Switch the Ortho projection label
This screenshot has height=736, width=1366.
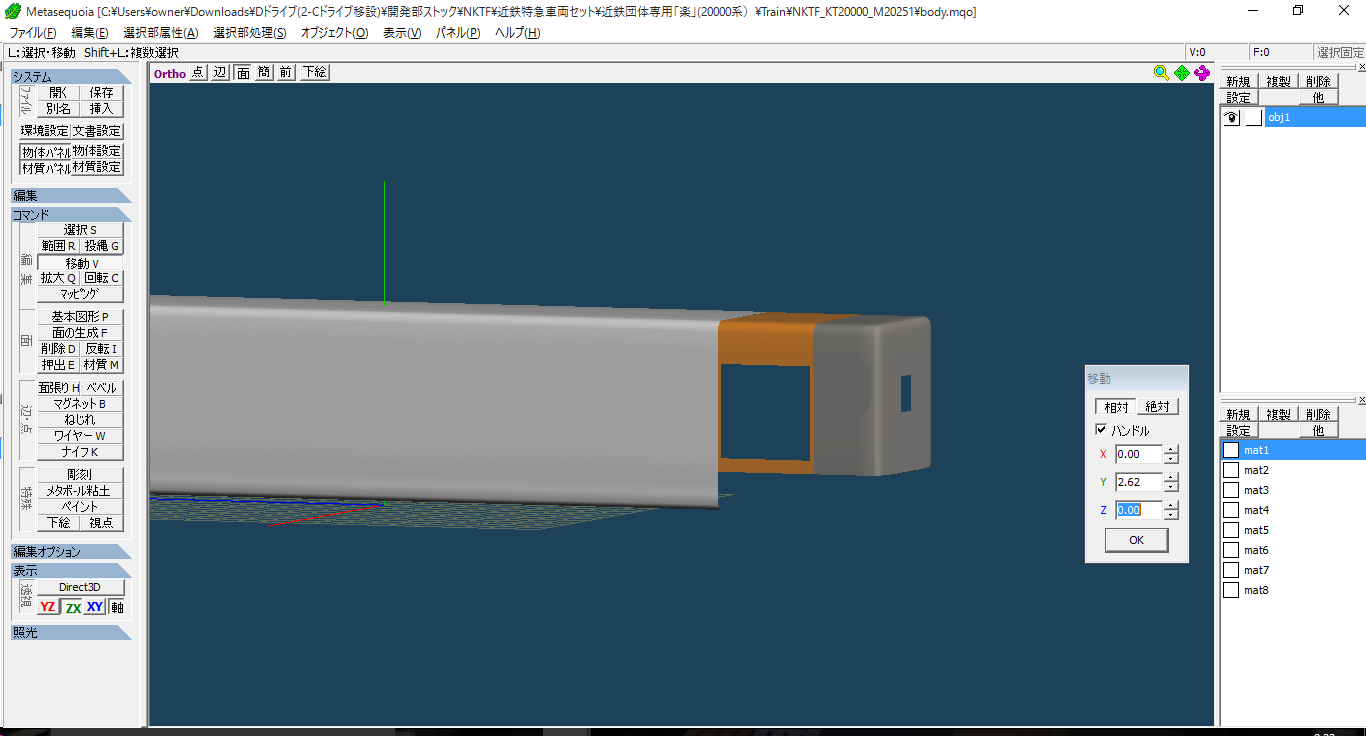click(170, 73)
